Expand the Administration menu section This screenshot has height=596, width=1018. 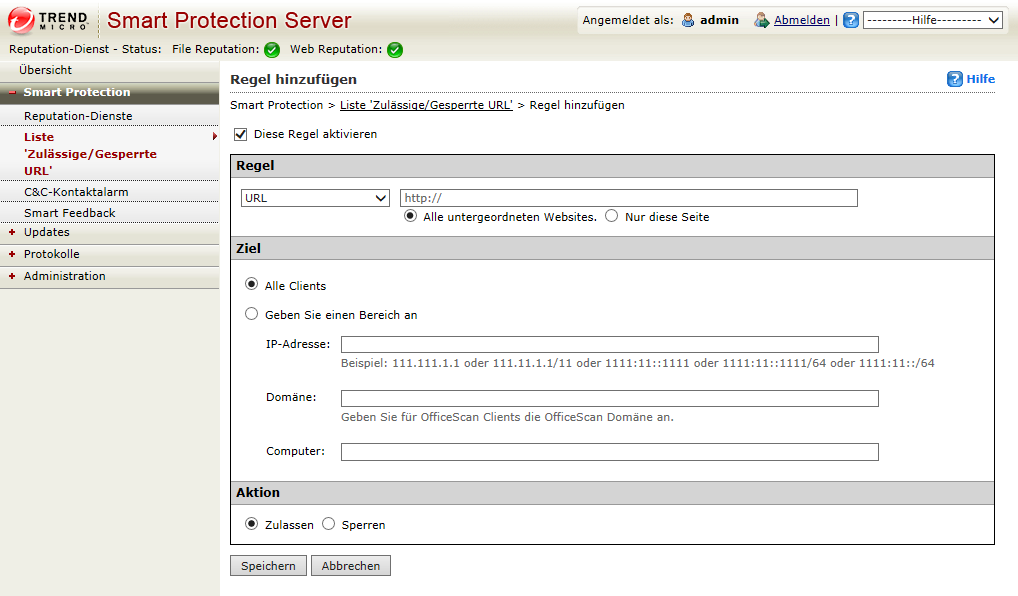click(x=64, y=276)
